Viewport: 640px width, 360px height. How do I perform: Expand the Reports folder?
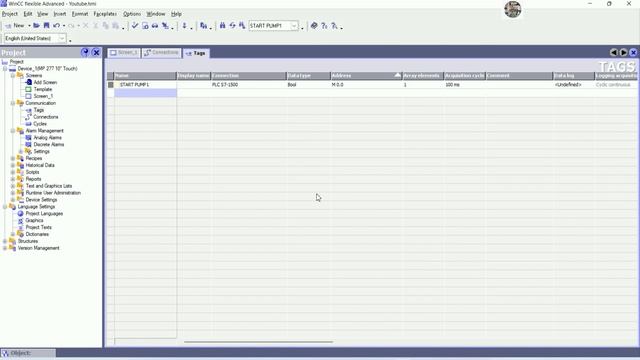click(x=13, y=179)
